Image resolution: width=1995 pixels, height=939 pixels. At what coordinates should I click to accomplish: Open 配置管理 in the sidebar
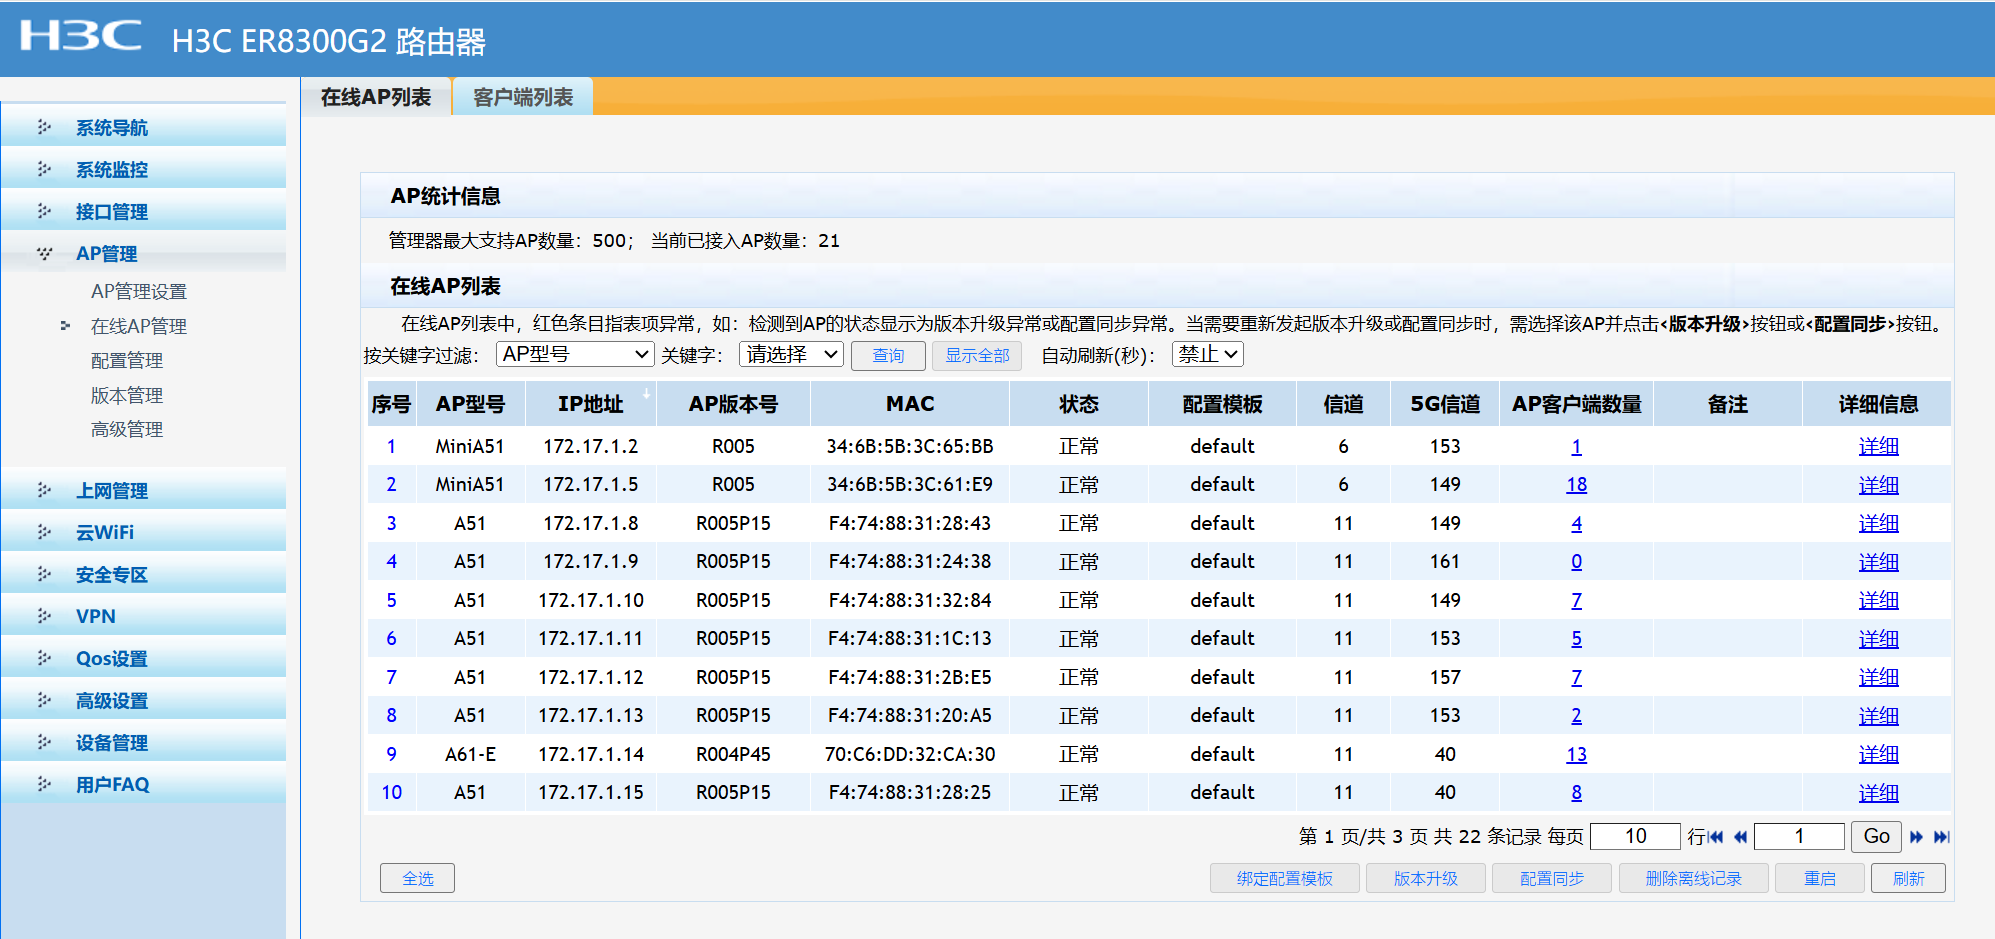pos(127,361)
